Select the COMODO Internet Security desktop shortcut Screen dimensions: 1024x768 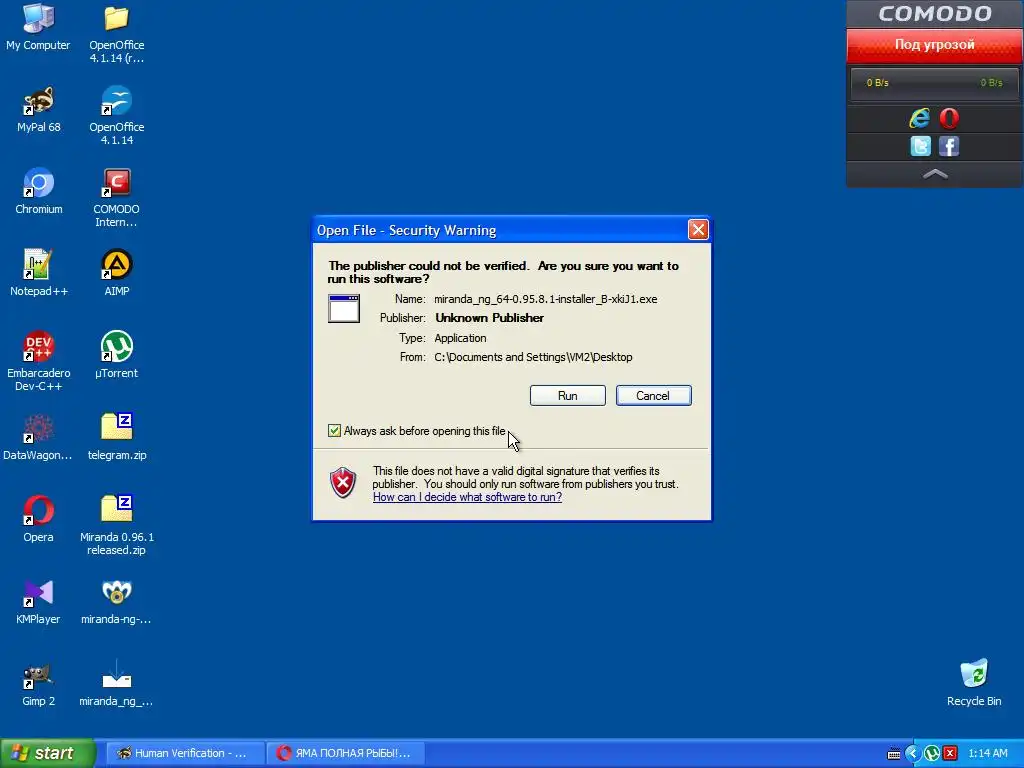(x=116, y=198)
